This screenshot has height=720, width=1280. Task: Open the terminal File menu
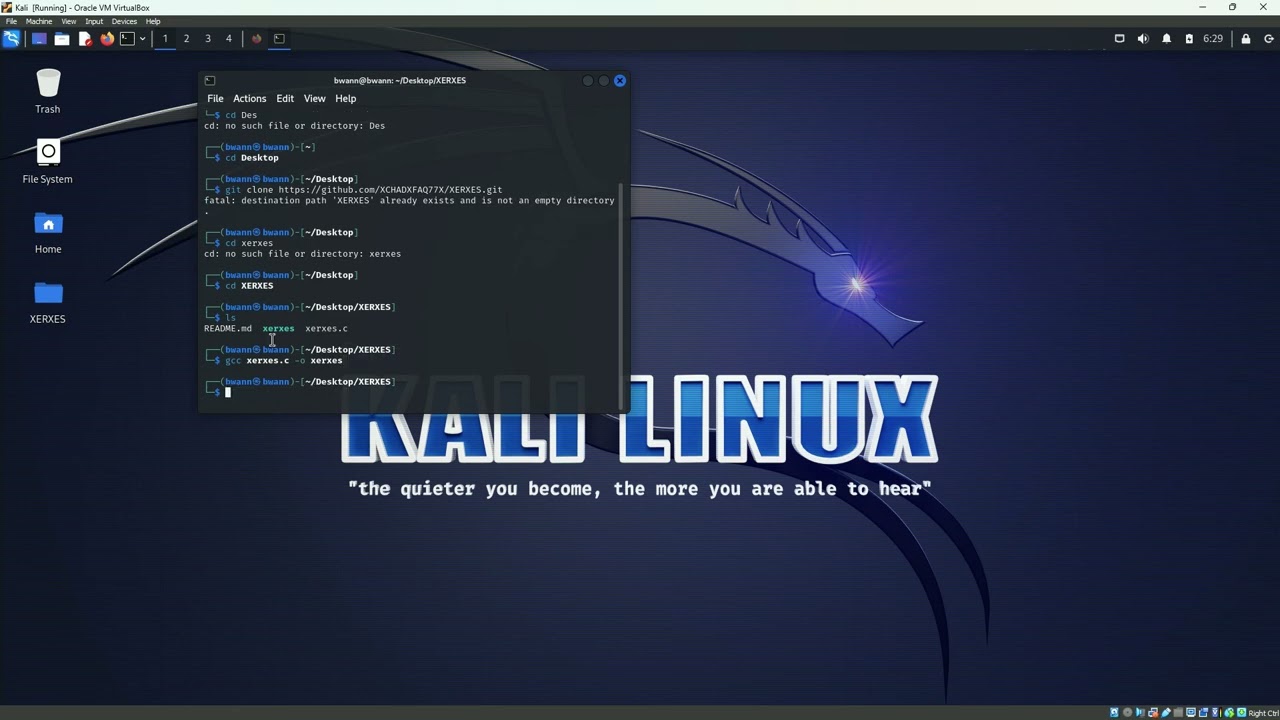point(215,99)
